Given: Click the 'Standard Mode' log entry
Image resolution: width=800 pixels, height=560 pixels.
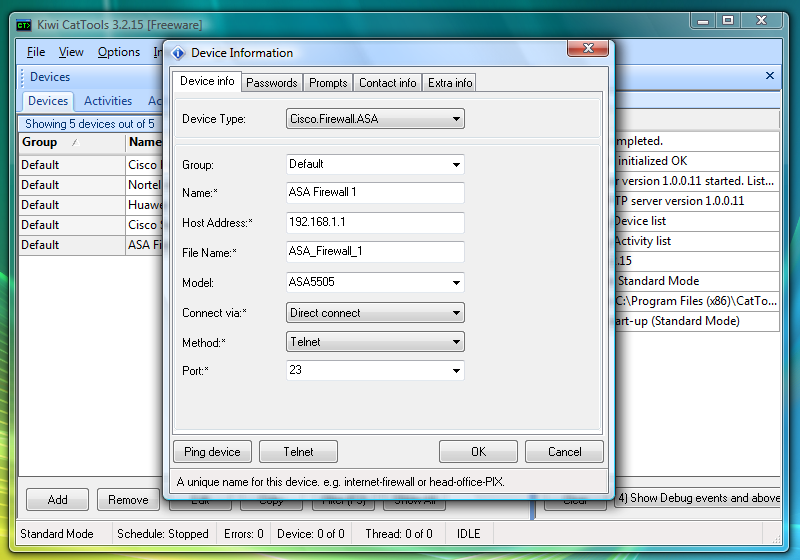Looking at the screenshot, I should [697, 281].
